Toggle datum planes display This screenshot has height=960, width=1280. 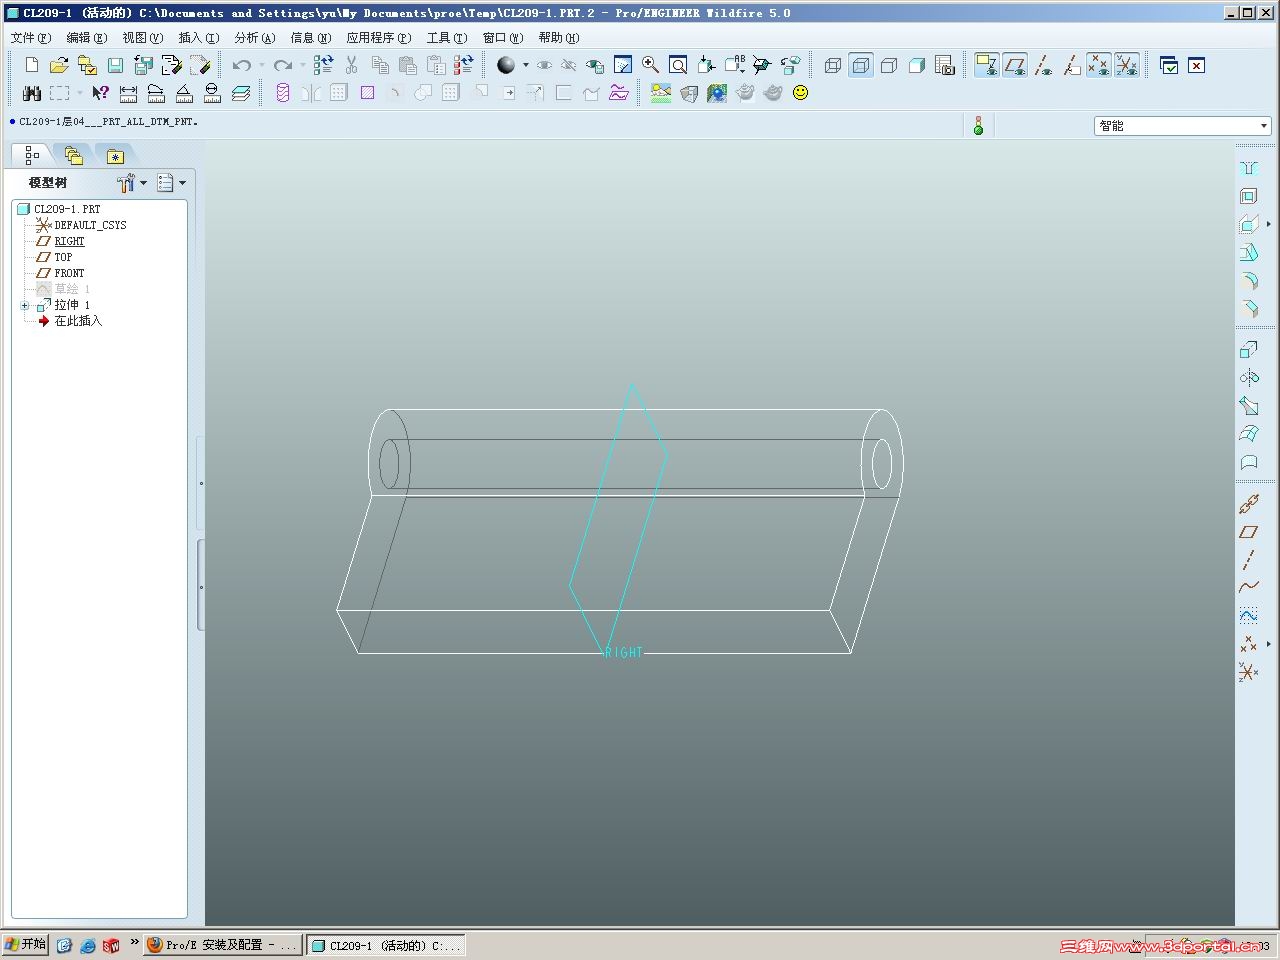(x=1015, y=65)
